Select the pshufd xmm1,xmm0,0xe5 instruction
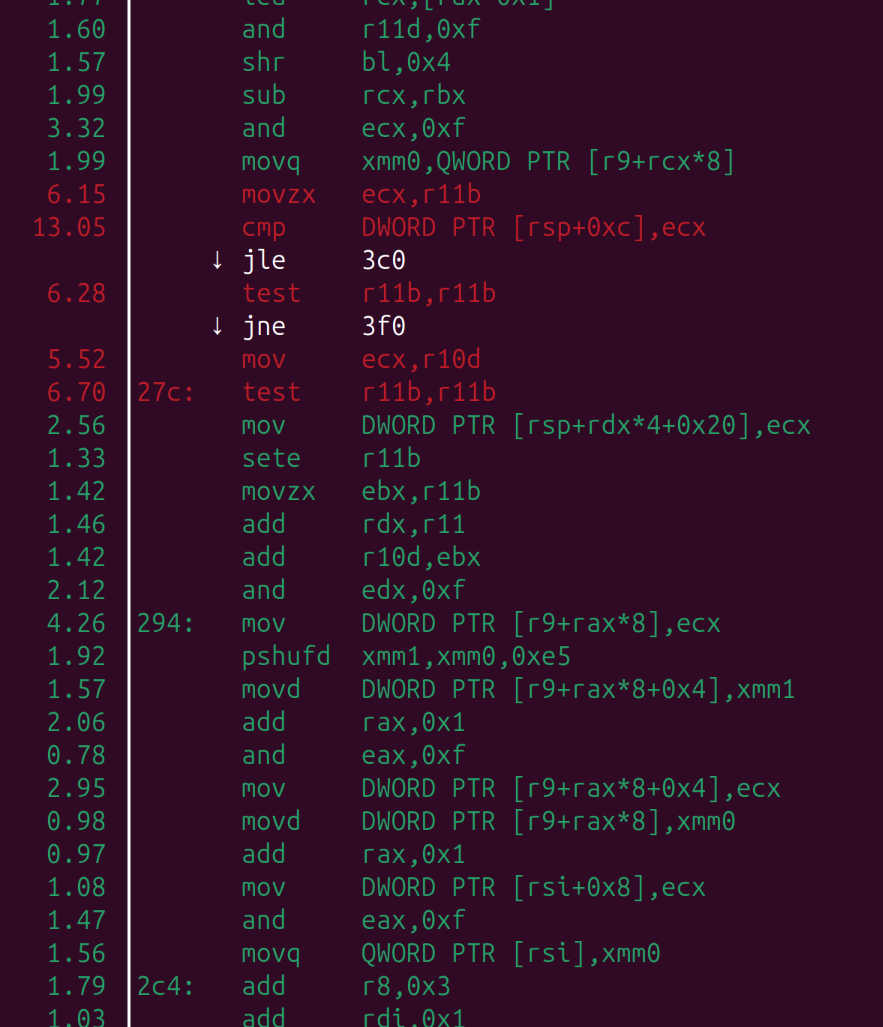883x1027 pixels. (x=406, y=656)
